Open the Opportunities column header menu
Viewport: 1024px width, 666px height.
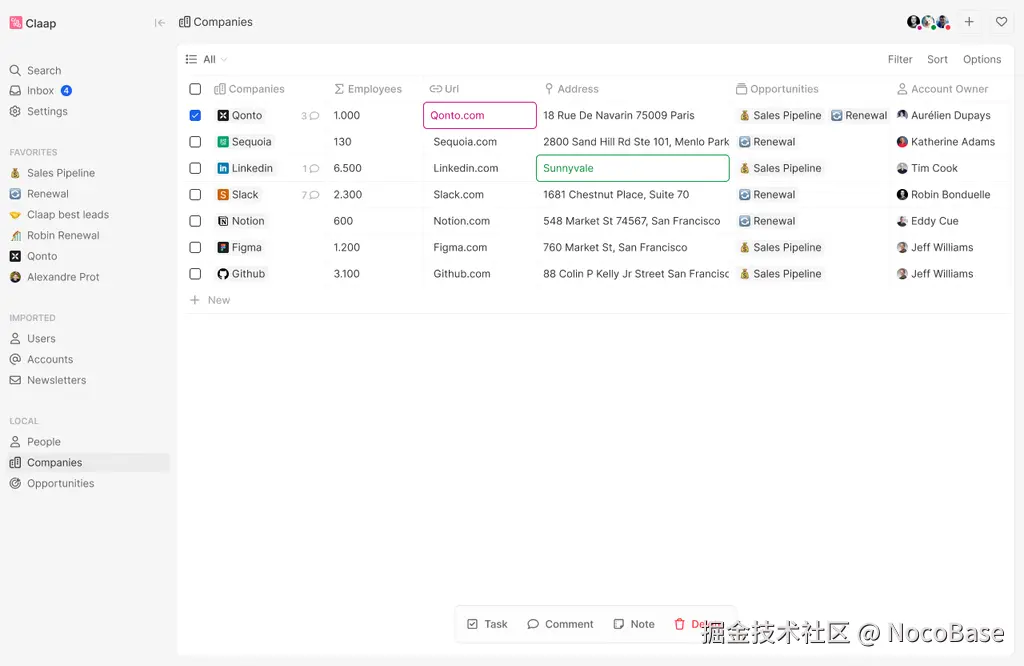click(777, 89)
